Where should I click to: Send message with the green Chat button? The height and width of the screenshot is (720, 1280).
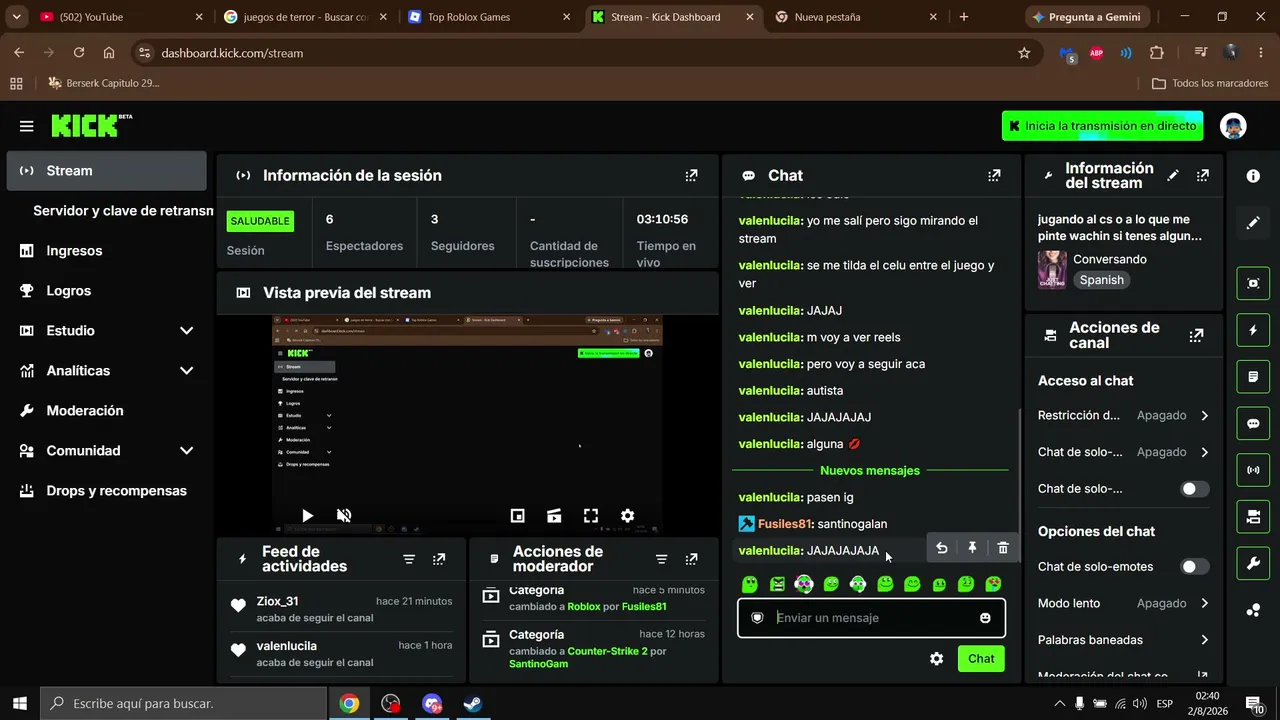(x=981, y=659)
